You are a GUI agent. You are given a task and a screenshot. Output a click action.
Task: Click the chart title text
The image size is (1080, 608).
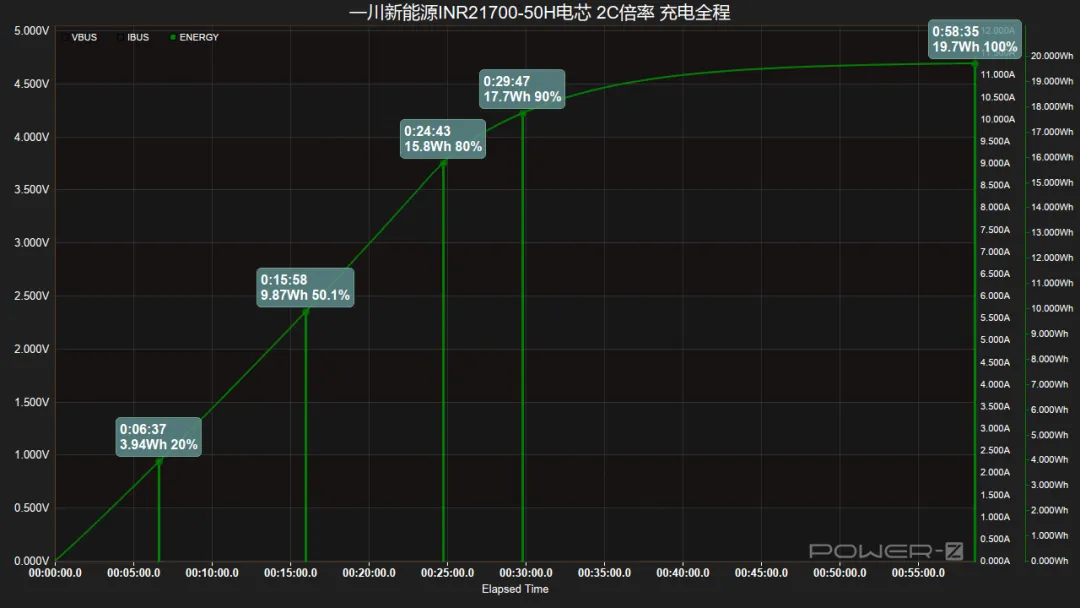539,12
